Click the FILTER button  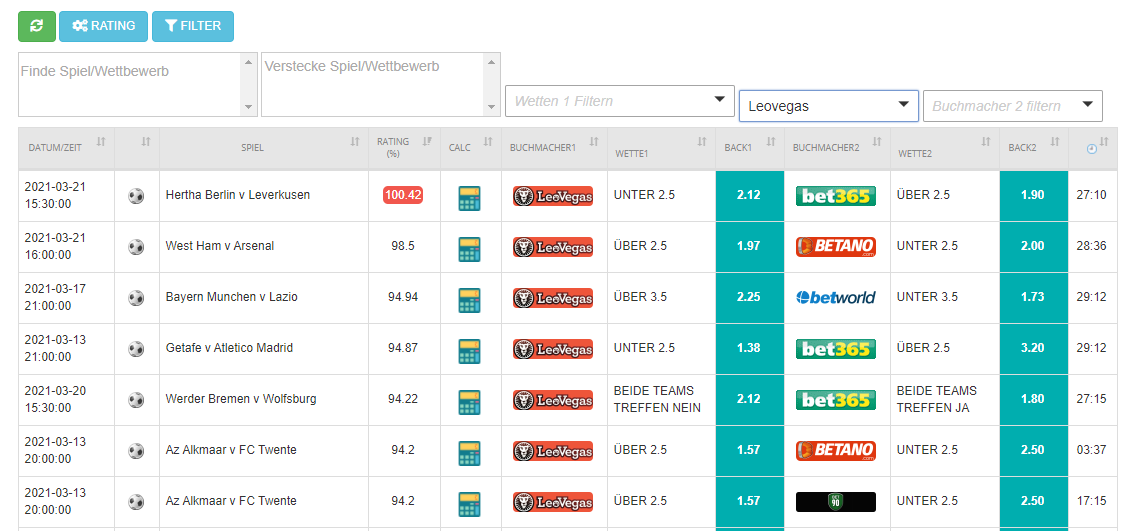pyautogui.click(x=192, y=26)
